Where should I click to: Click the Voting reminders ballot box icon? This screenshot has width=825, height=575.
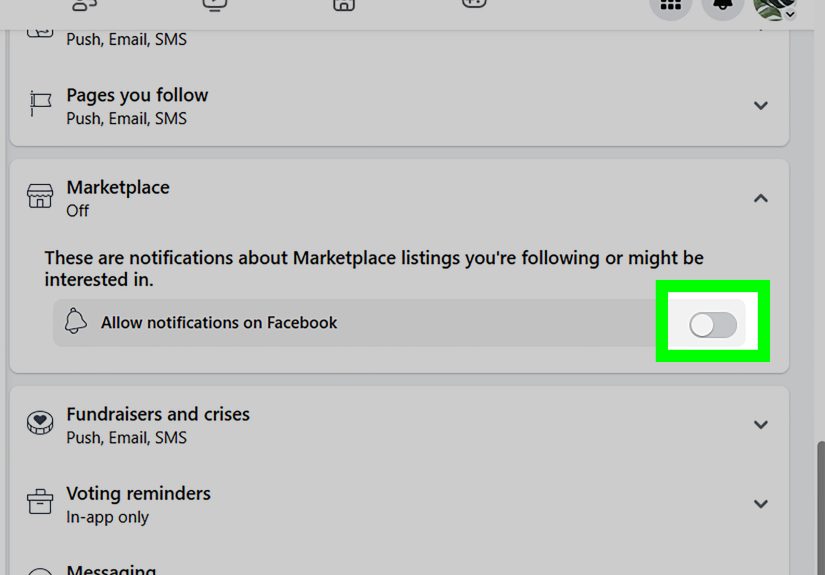(x=40, y=501)
